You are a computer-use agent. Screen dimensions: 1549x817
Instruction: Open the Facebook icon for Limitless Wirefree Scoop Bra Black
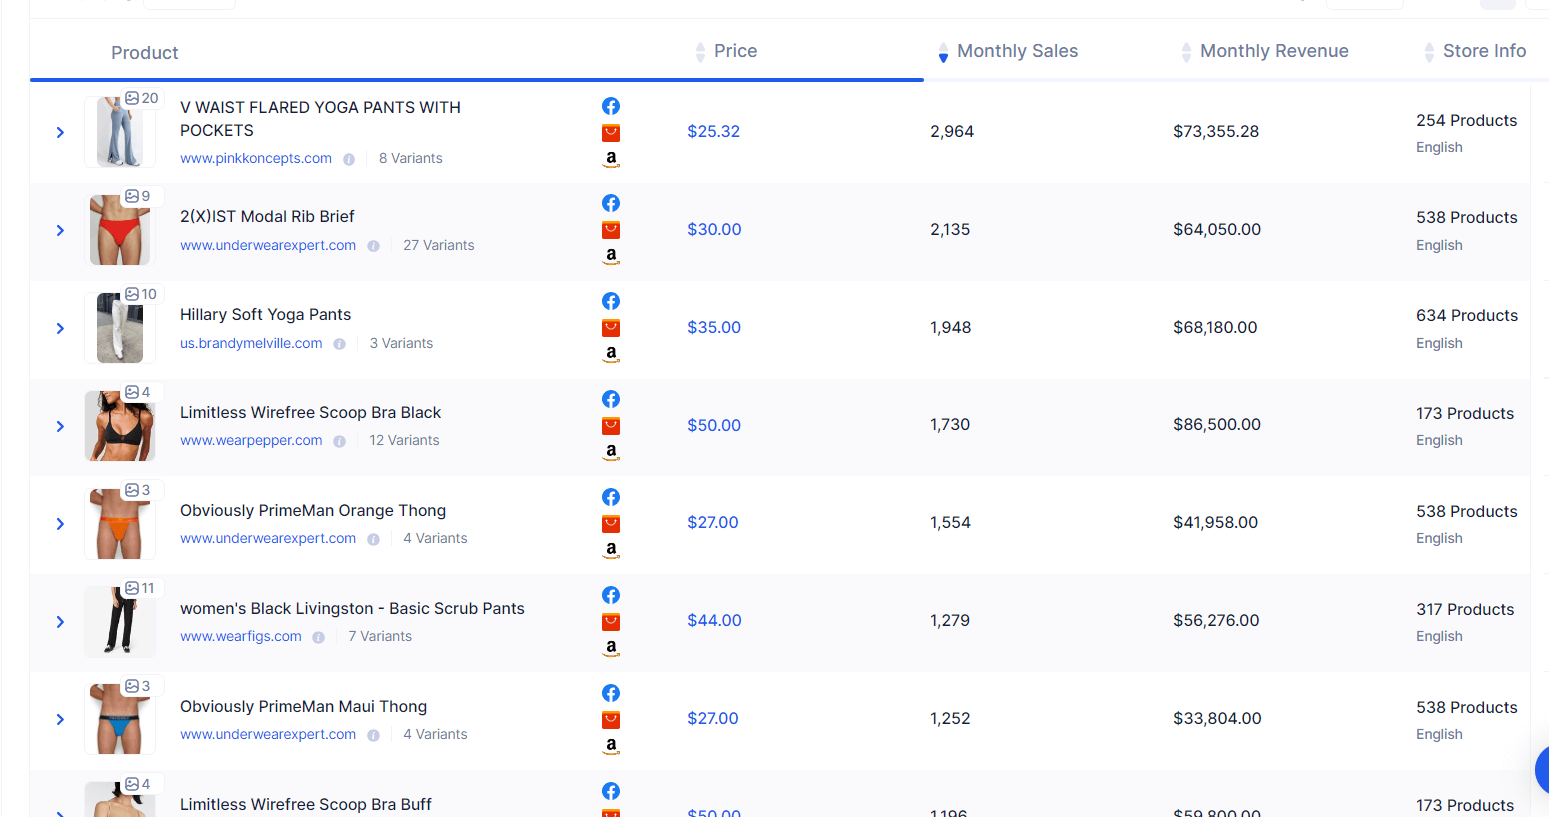tap(610, 399)
